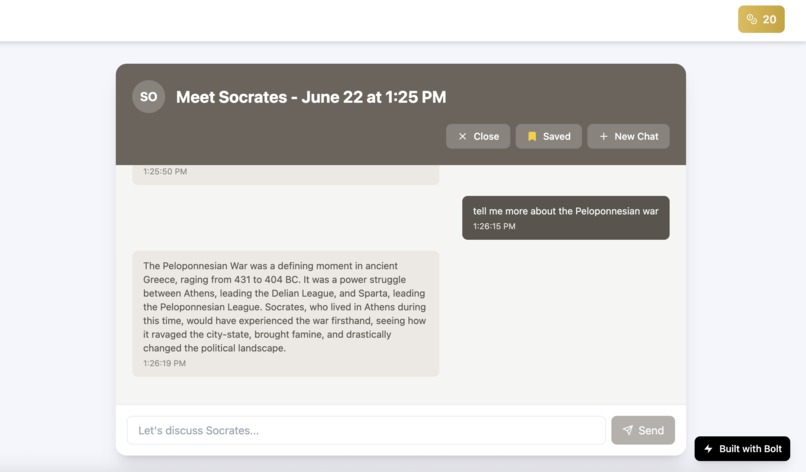Click the X icon on Close
This screenshot has height=472, width=806.
coord(462,136)
